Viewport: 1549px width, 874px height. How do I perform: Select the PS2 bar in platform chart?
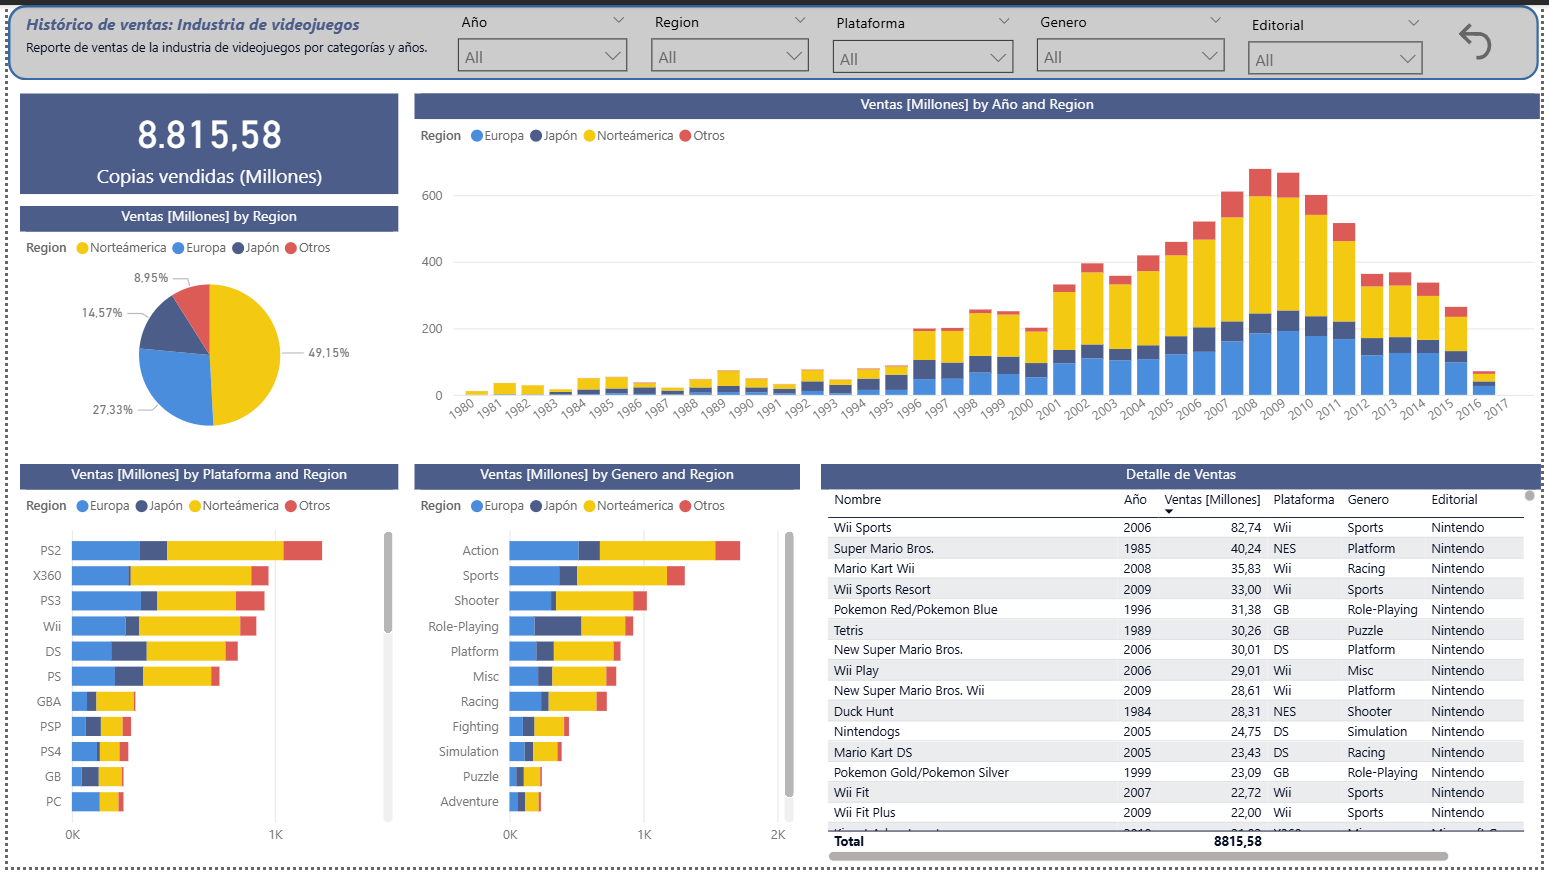(x=196, y=551)
